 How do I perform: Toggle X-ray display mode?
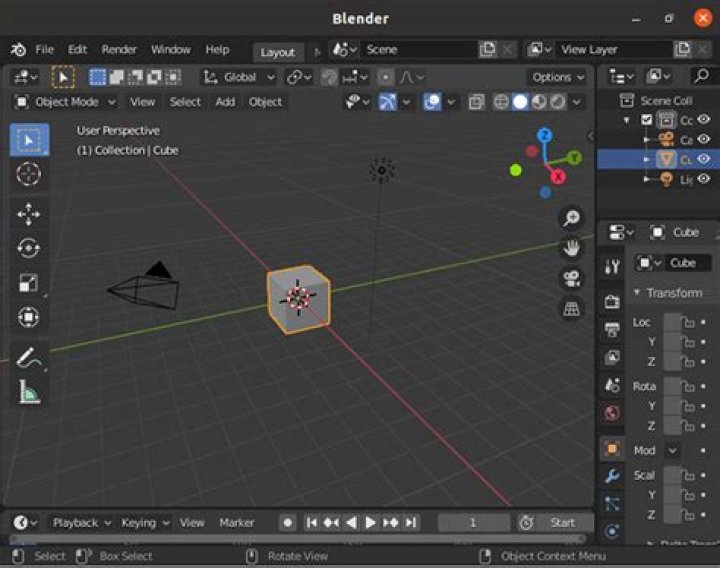[477, 102]
